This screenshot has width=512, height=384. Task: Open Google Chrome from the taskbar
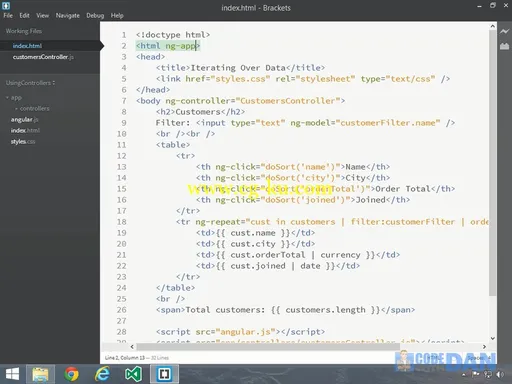[71, 374]
